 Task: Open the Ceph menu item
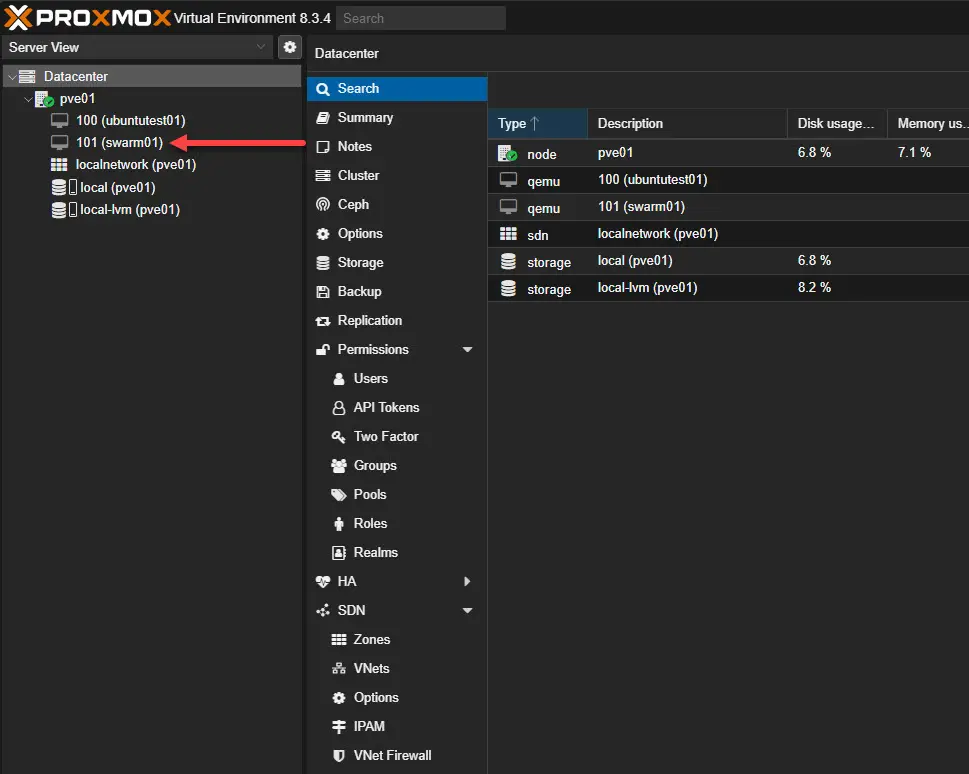397,205
